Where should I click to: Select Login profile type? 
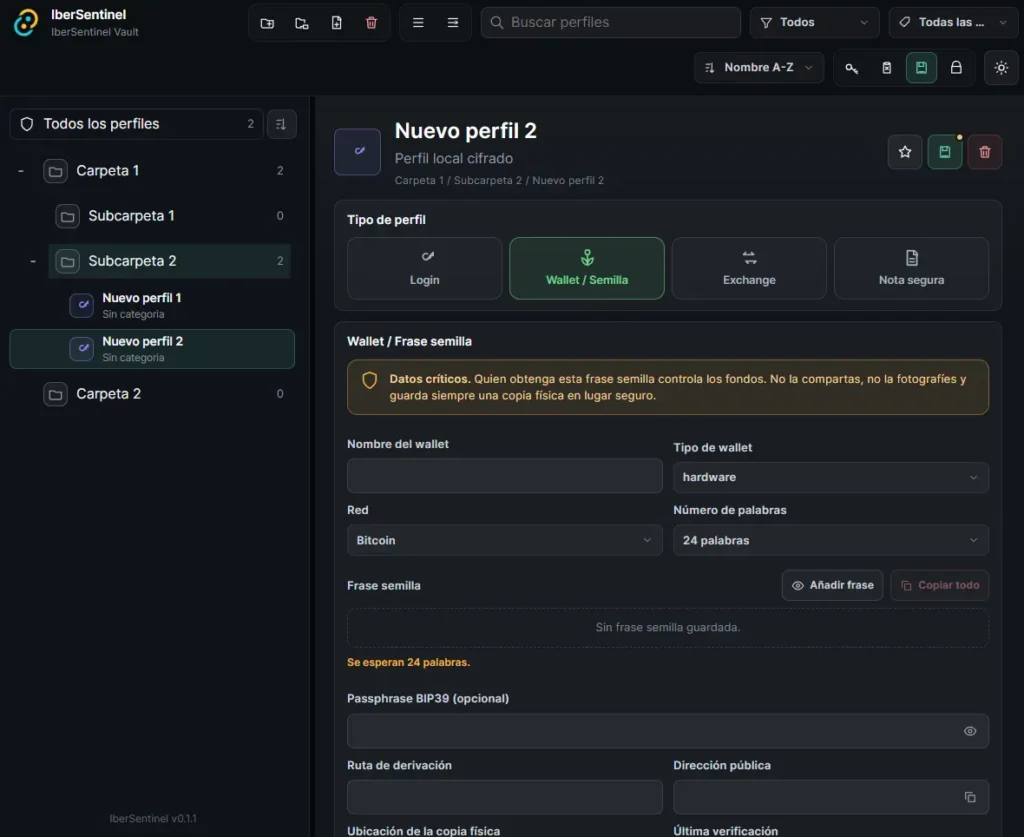(x=424, y=268)
